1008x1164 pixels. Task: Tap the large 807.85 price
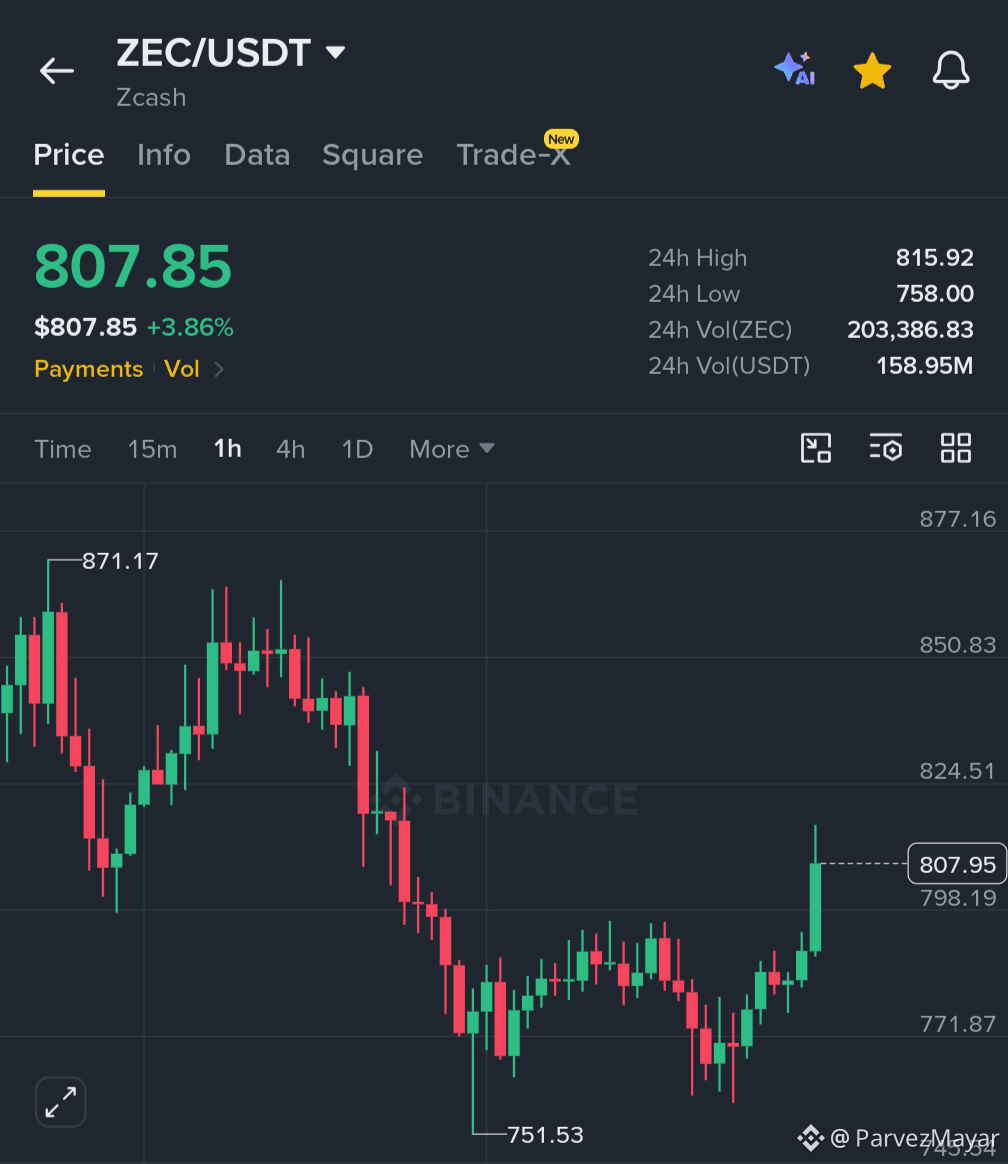pyautogui.click(x=133, y=267)
